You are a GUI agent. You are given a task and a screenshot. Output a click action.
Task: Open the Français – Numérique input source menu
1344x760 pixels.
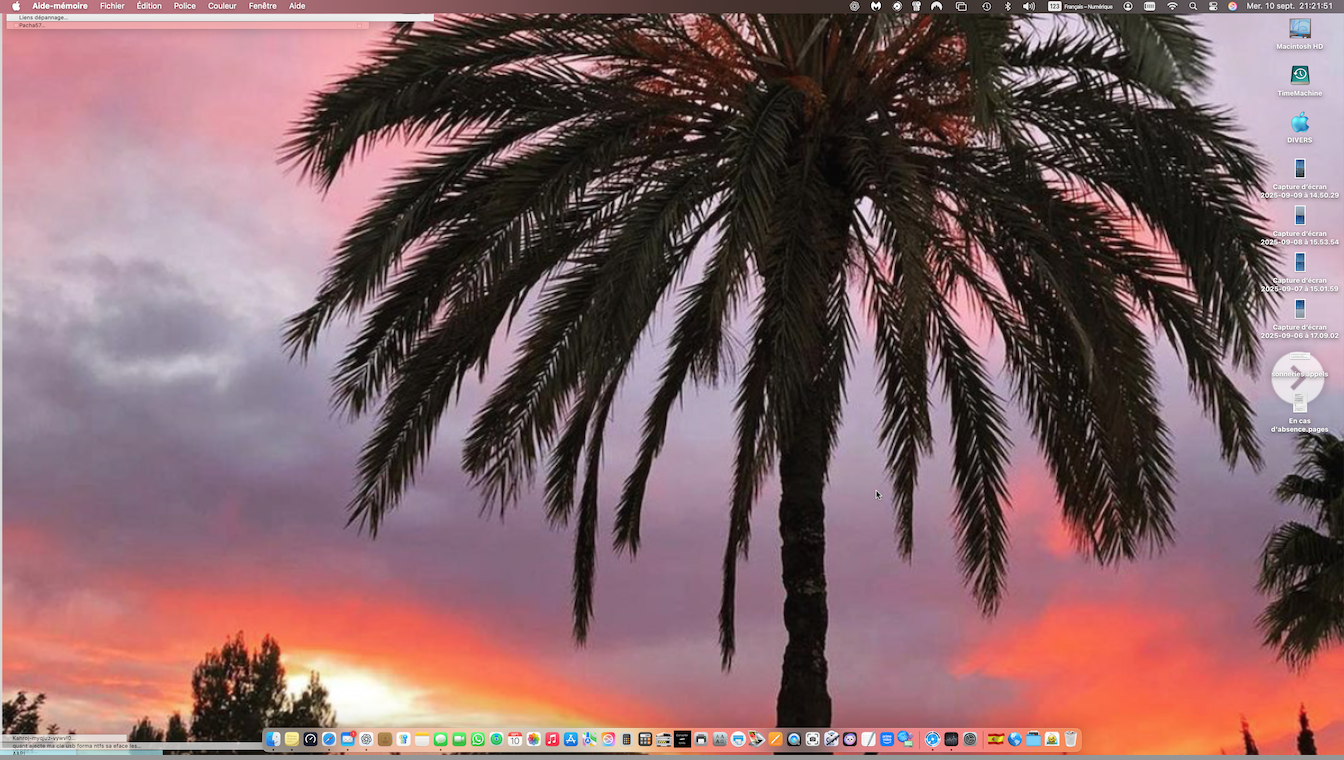point(1080,6)
